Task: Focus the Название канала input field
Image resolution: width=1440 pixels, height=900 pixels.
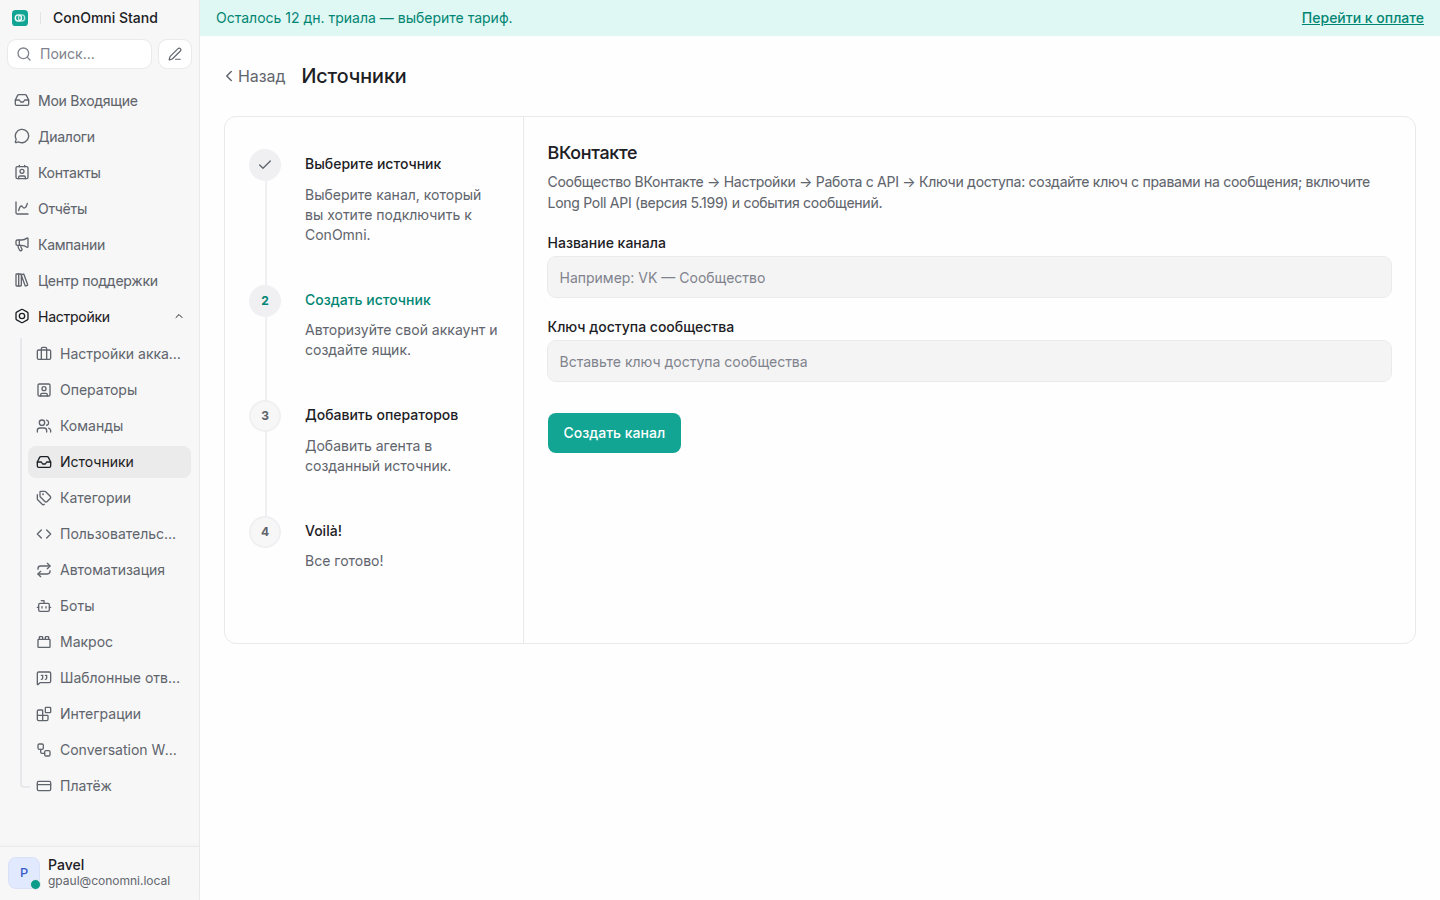Action: point(969,277)
